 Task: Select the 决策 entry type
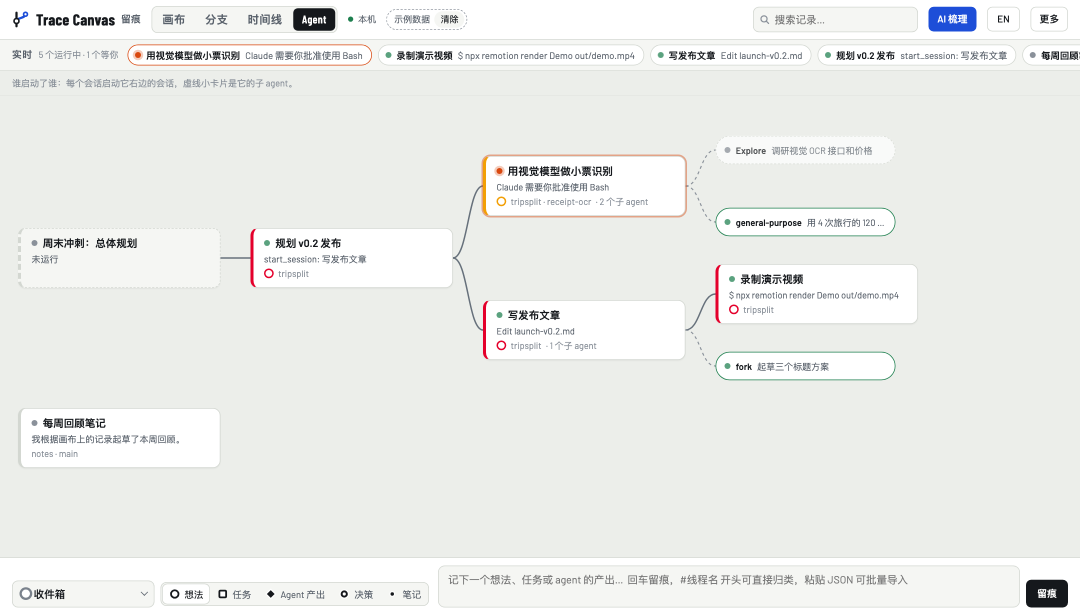357,594
